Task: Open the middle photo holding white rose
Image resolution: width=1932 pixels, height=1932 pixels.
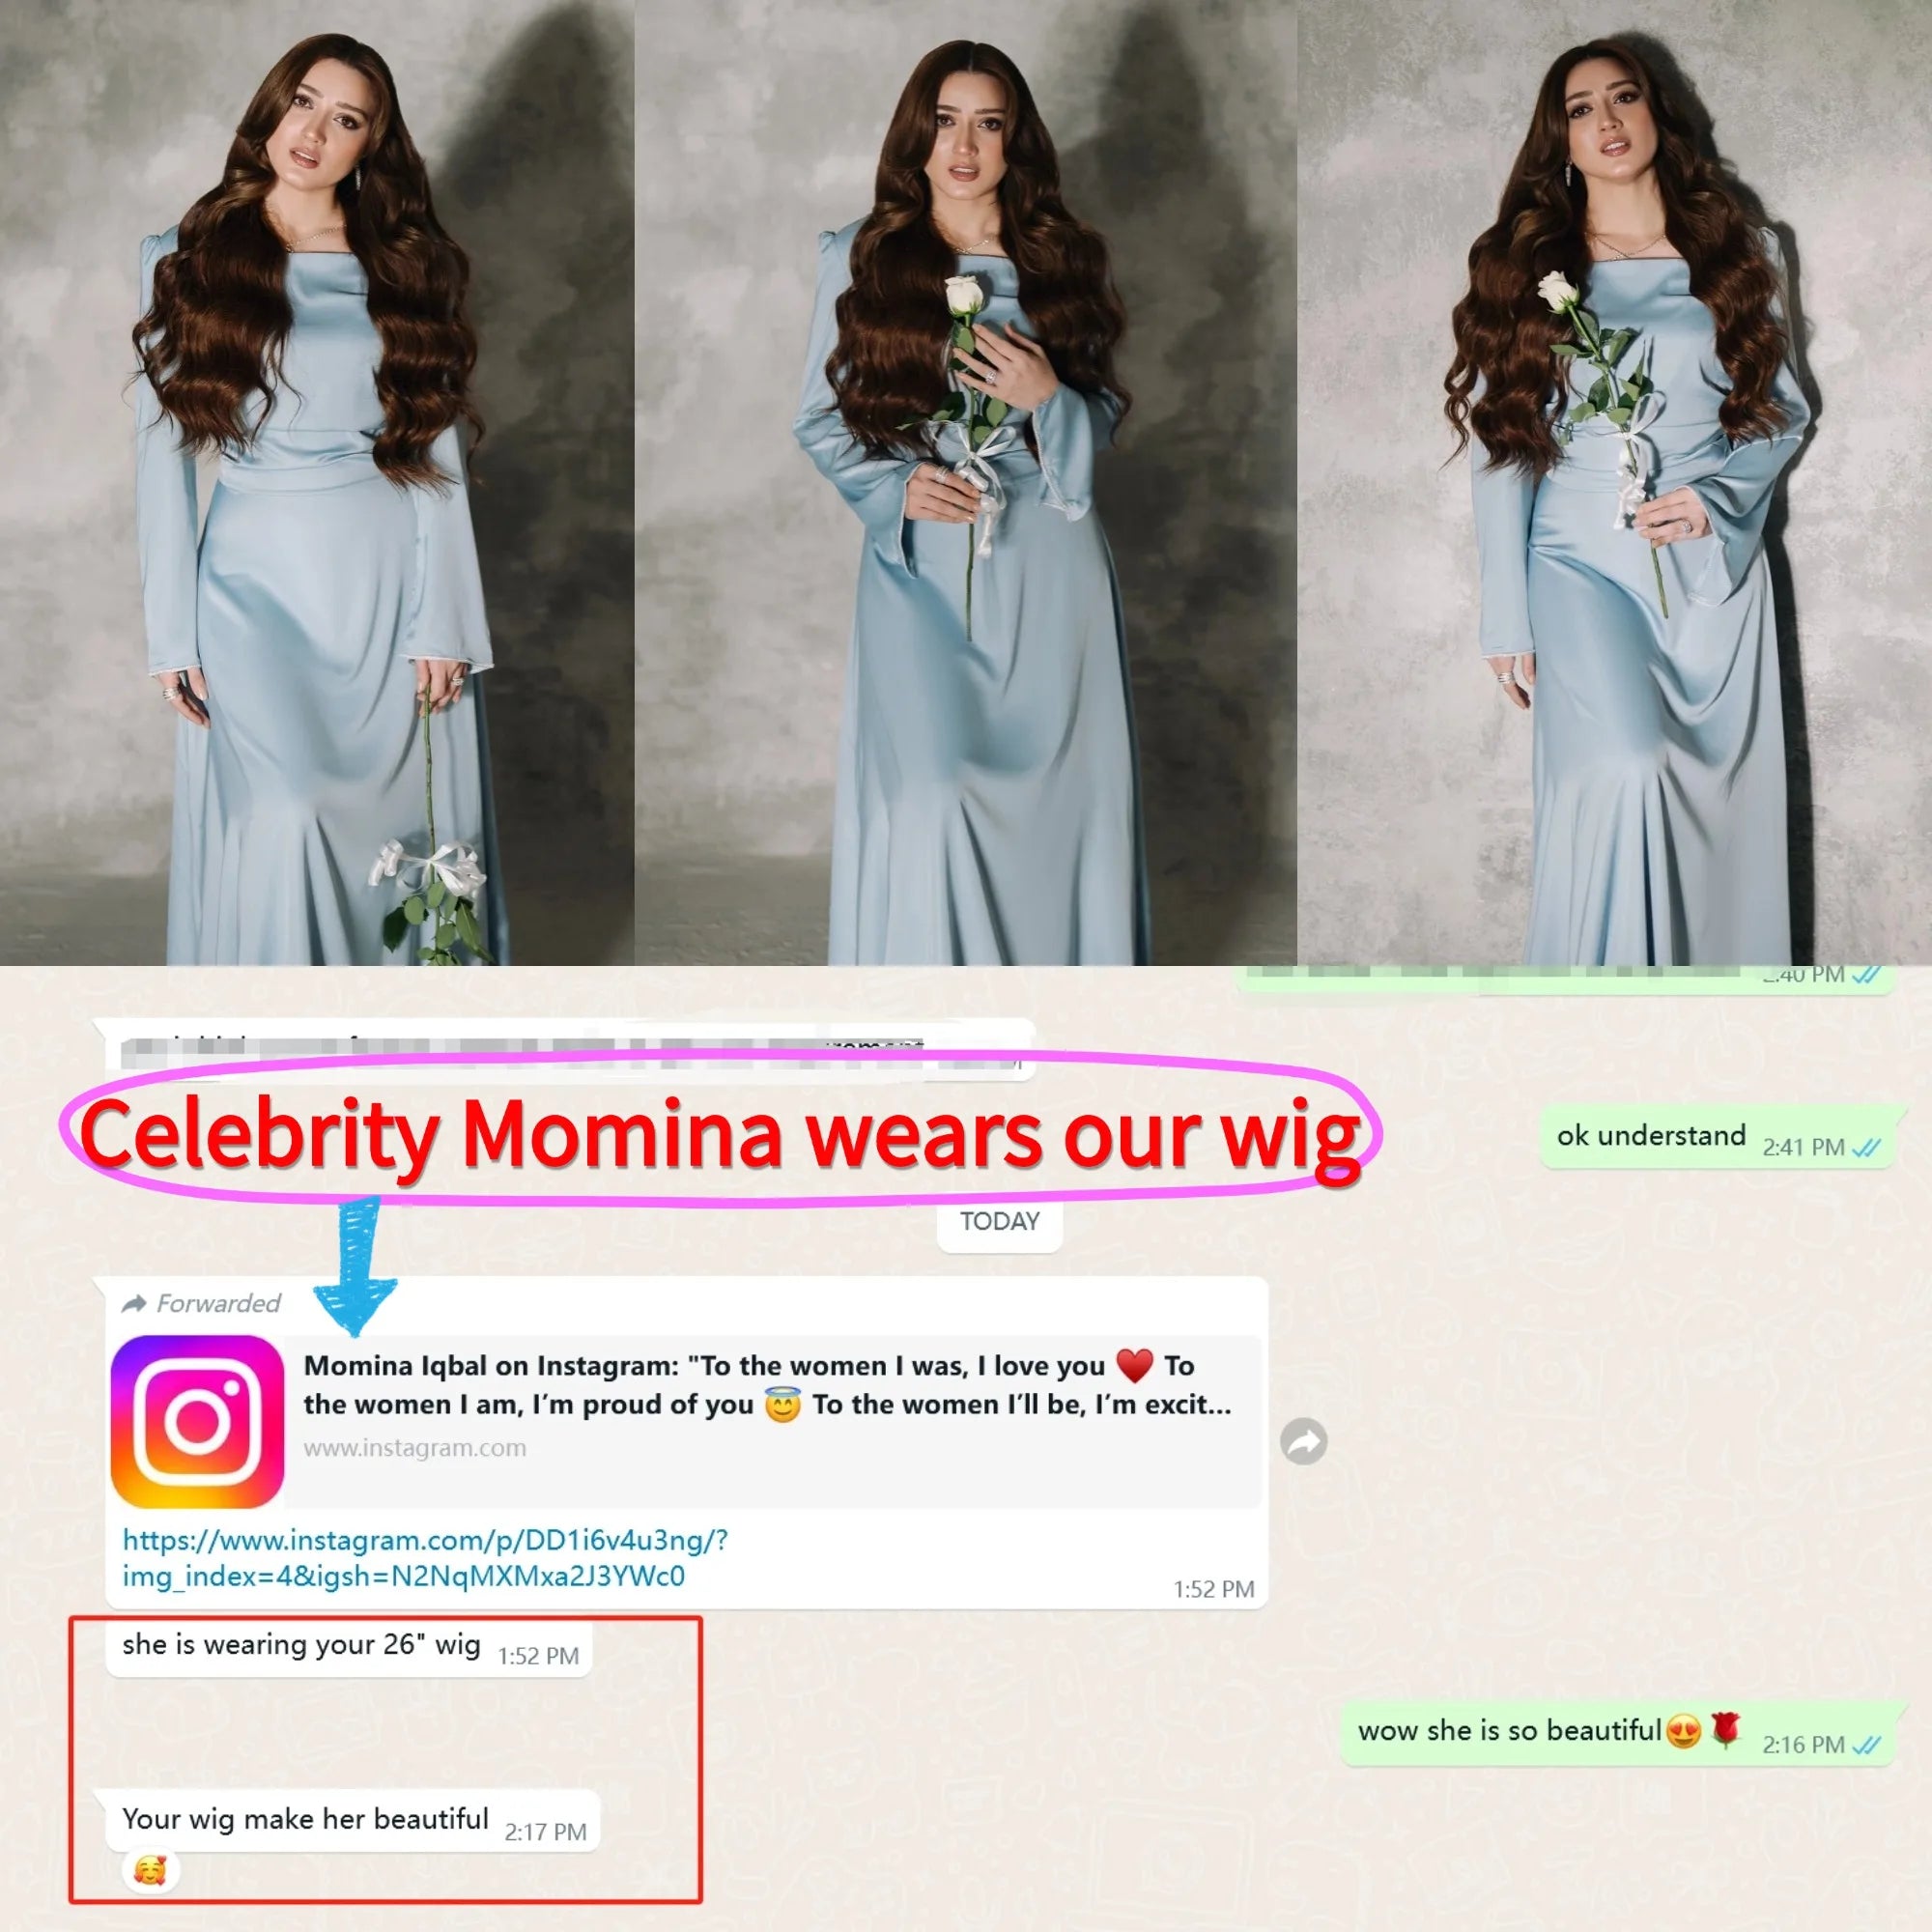Action: click(965, 483)
